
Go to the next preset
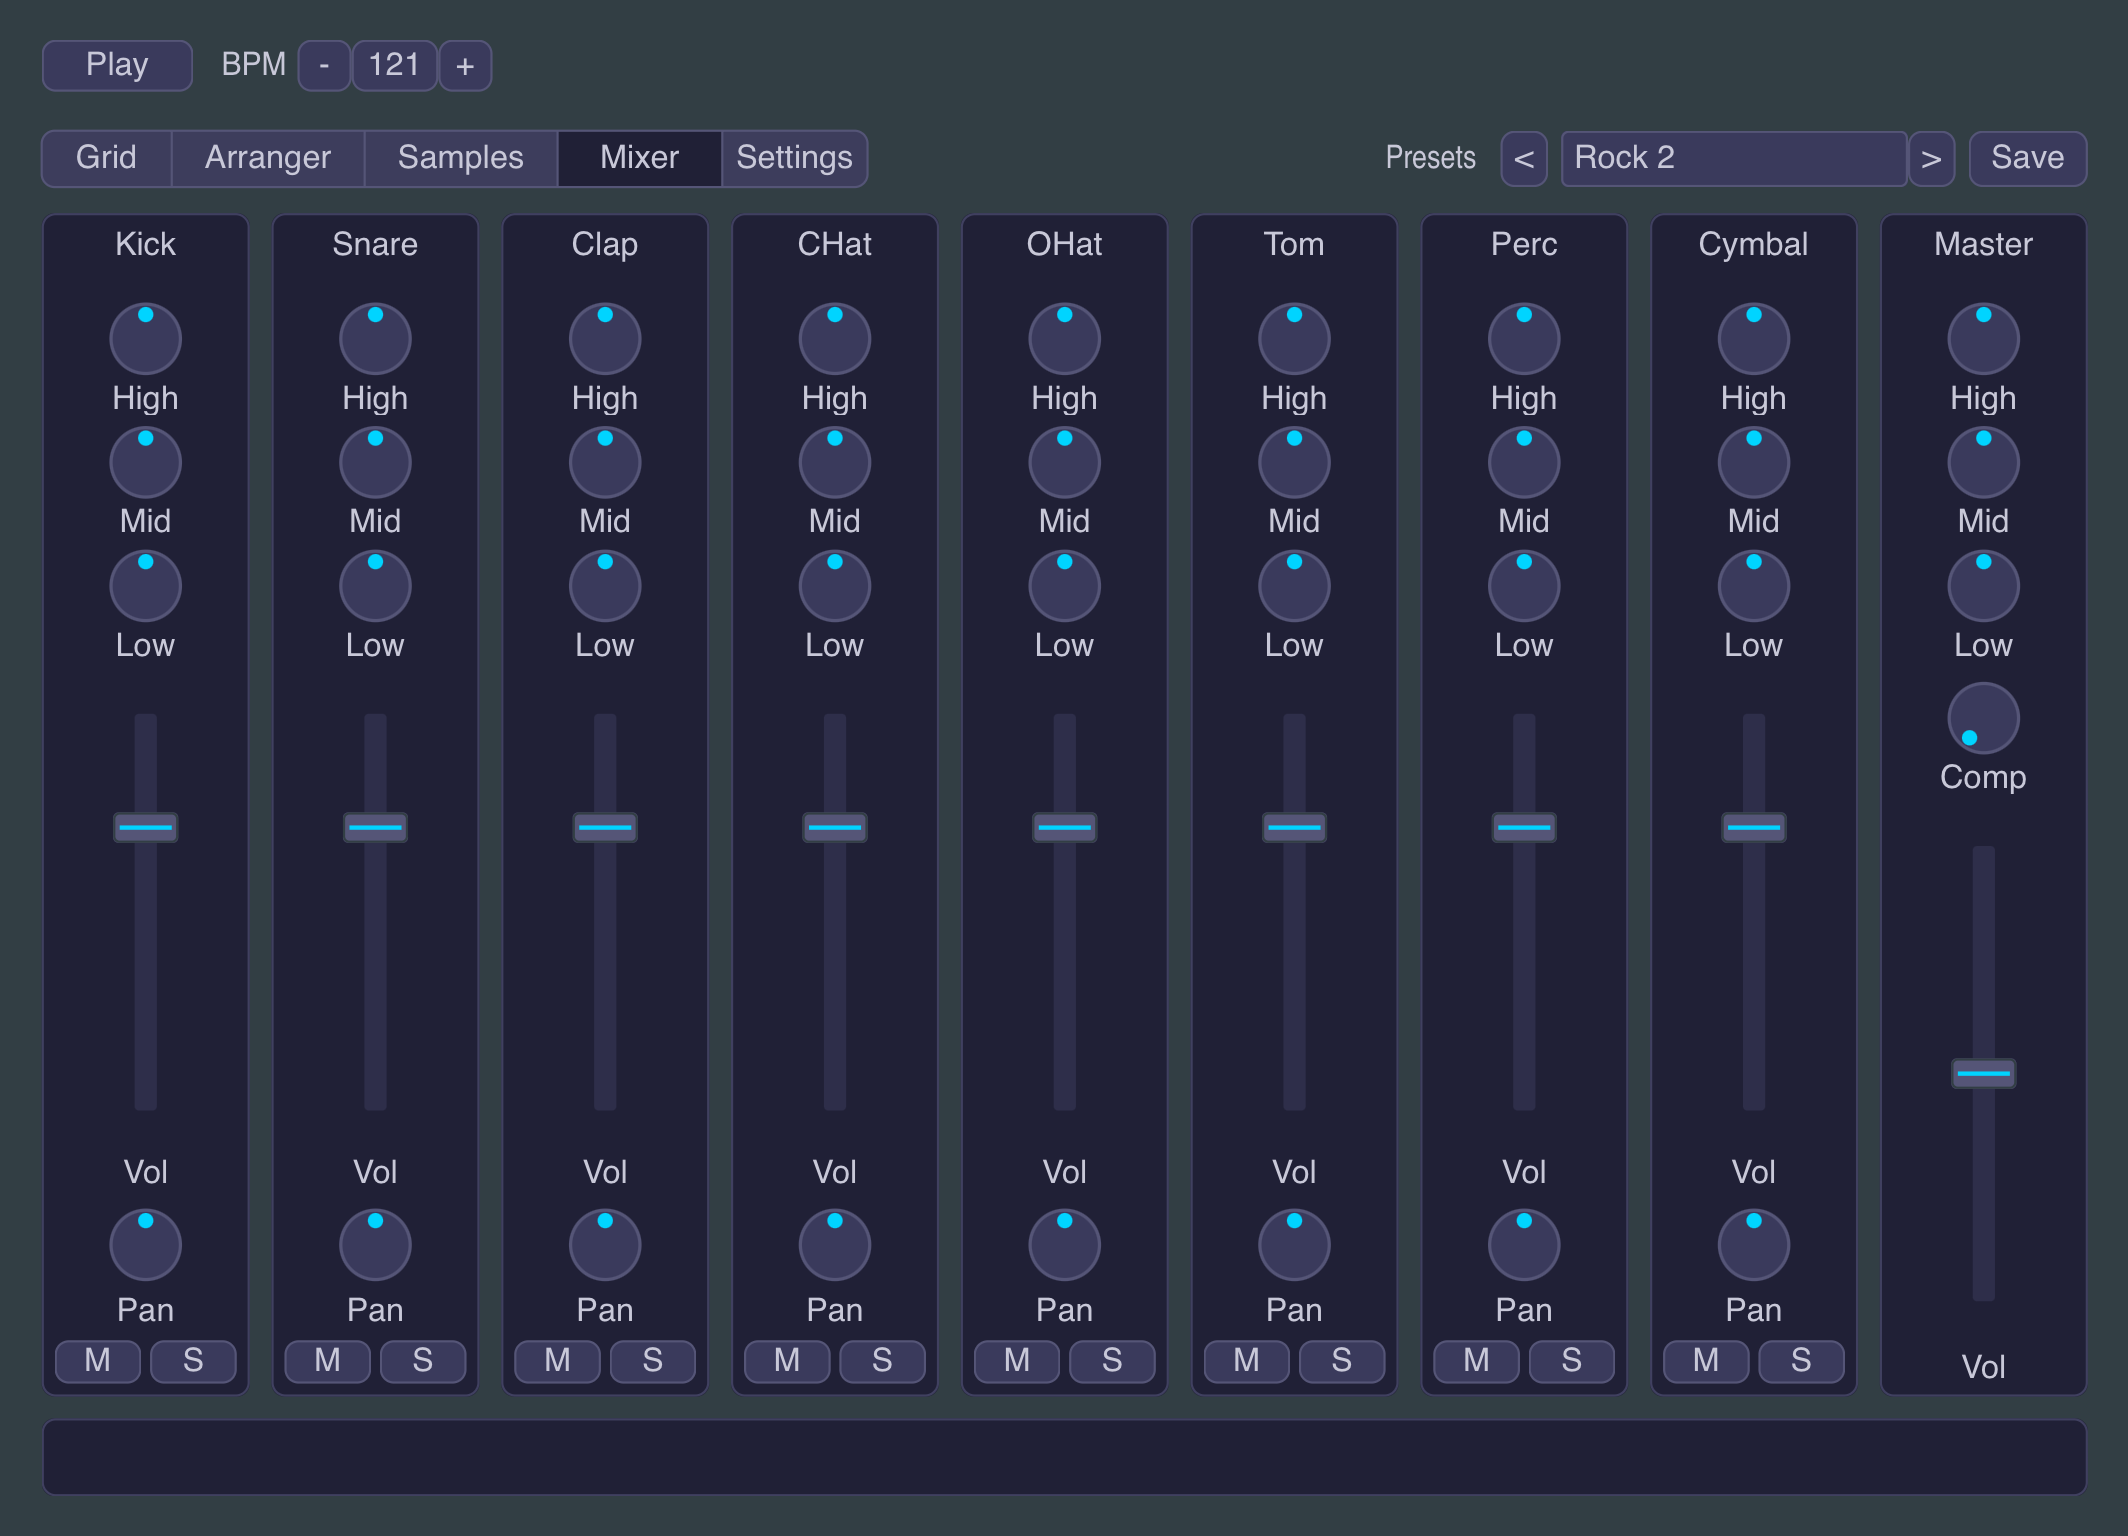1931,159
